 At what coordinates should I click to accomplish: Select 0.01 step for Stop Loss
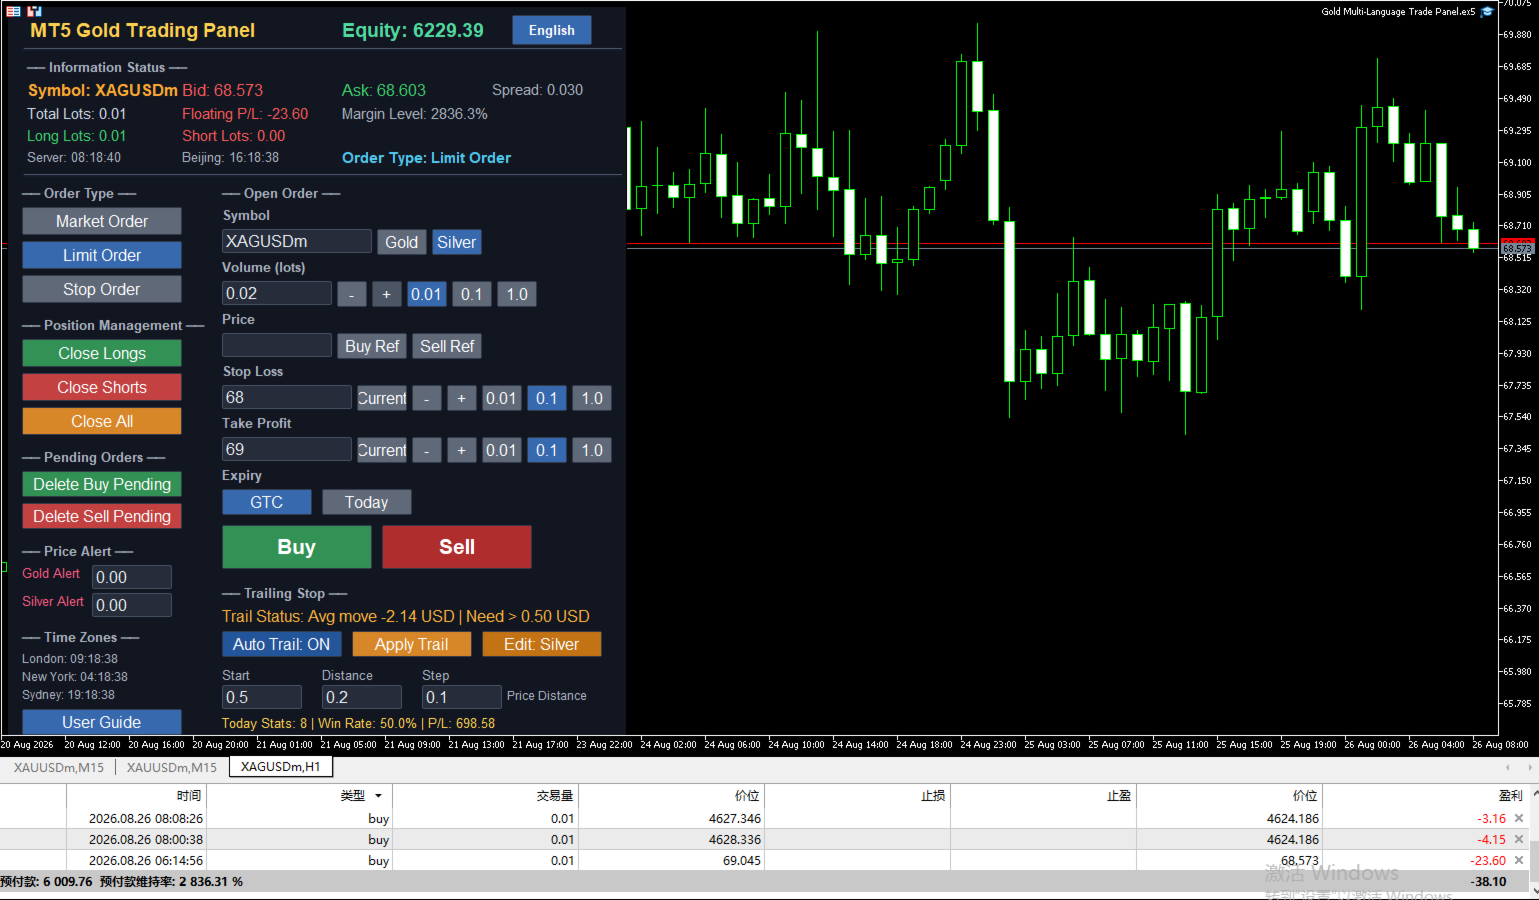point(501,398)
